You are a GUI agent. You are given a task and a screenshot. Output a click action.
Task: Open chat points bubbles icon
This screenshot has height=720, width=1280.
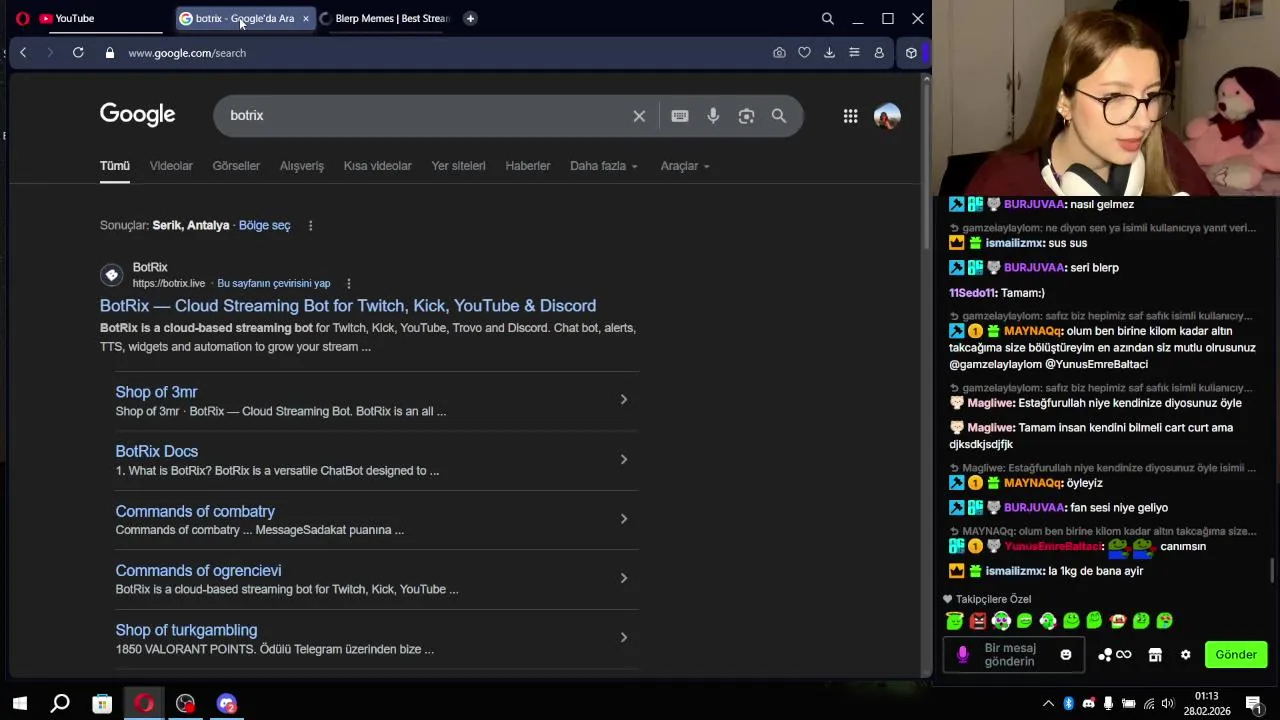pos(1105,655)
